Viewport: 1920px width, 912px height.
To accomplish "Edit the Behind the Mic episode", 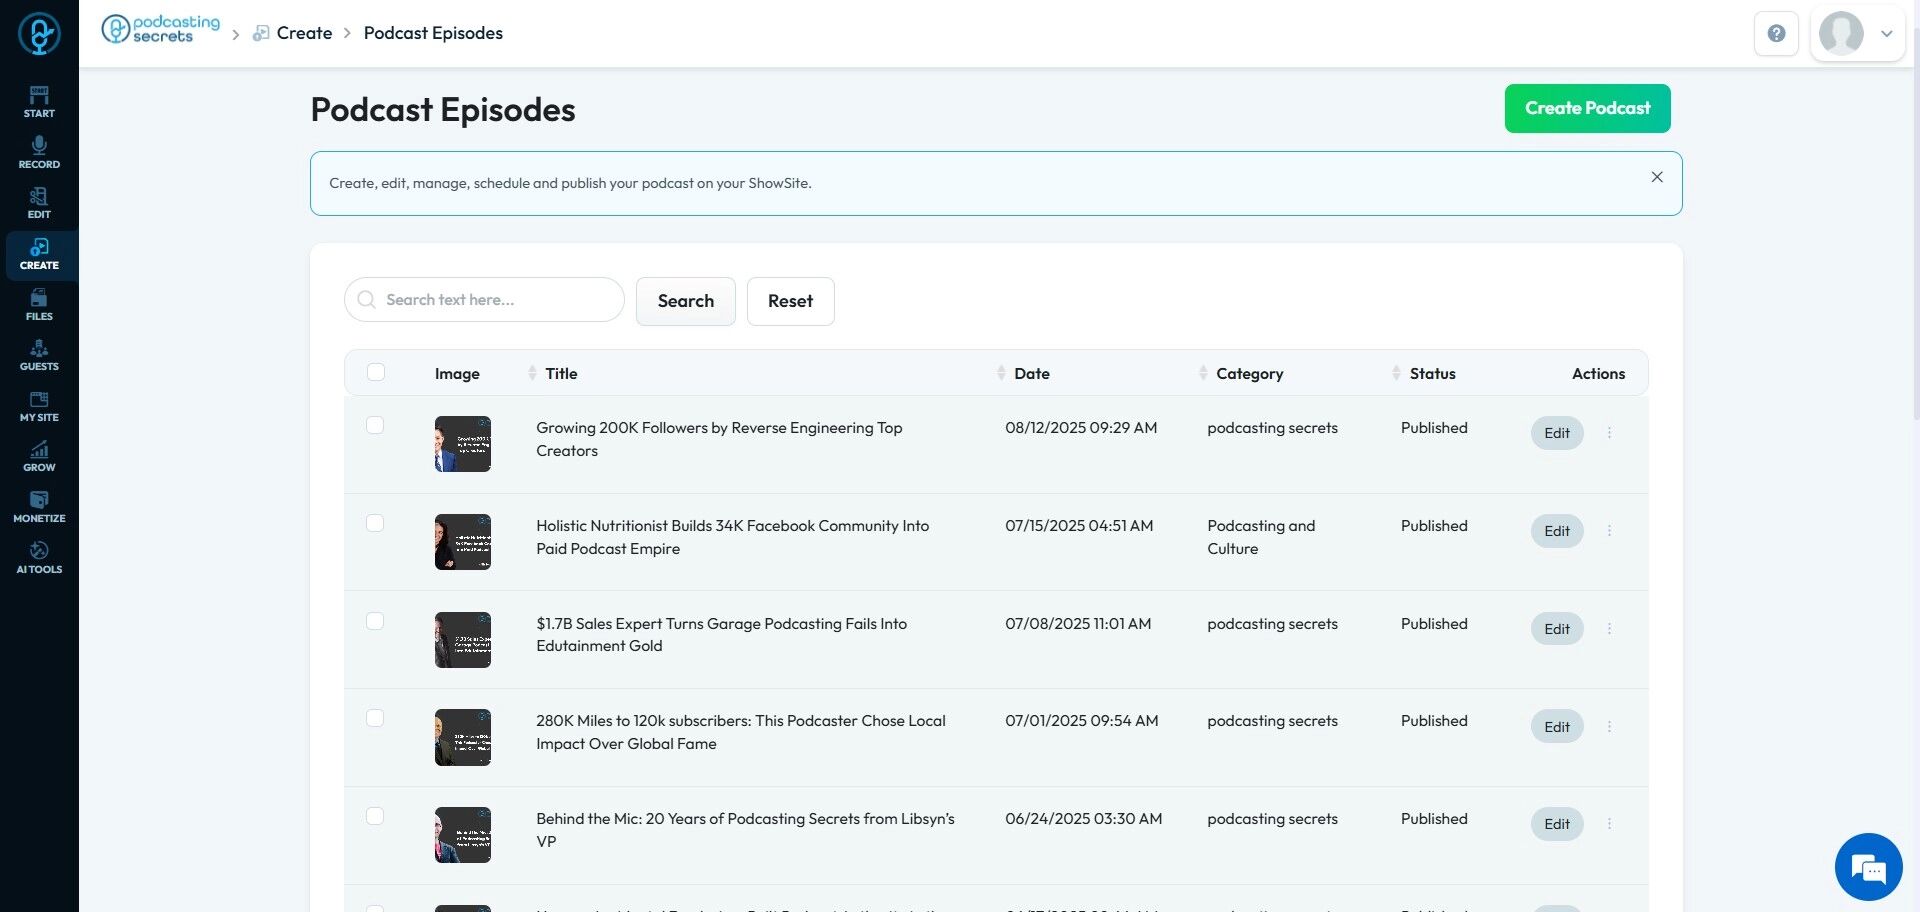I will pyautogui.click(x=1557, y=824).
